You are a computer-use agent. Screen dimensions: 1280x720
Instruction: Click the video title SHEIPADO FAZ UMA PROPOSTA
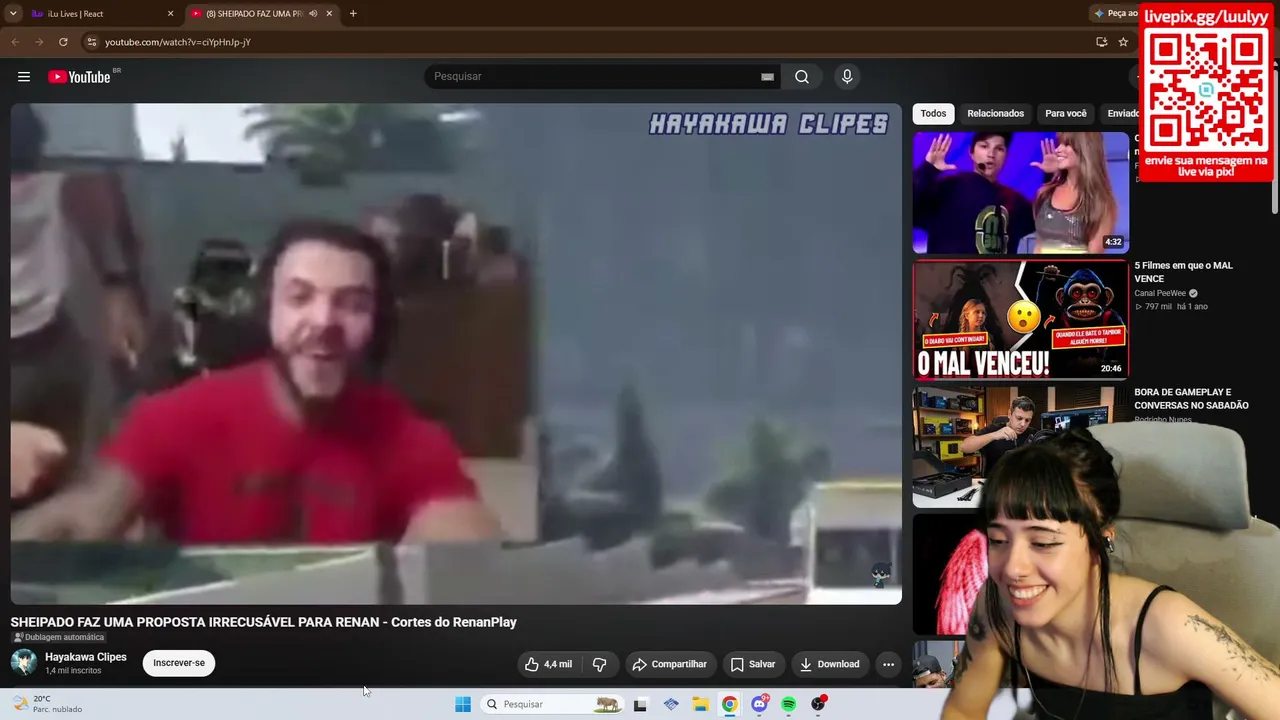[x=264, y=622]
